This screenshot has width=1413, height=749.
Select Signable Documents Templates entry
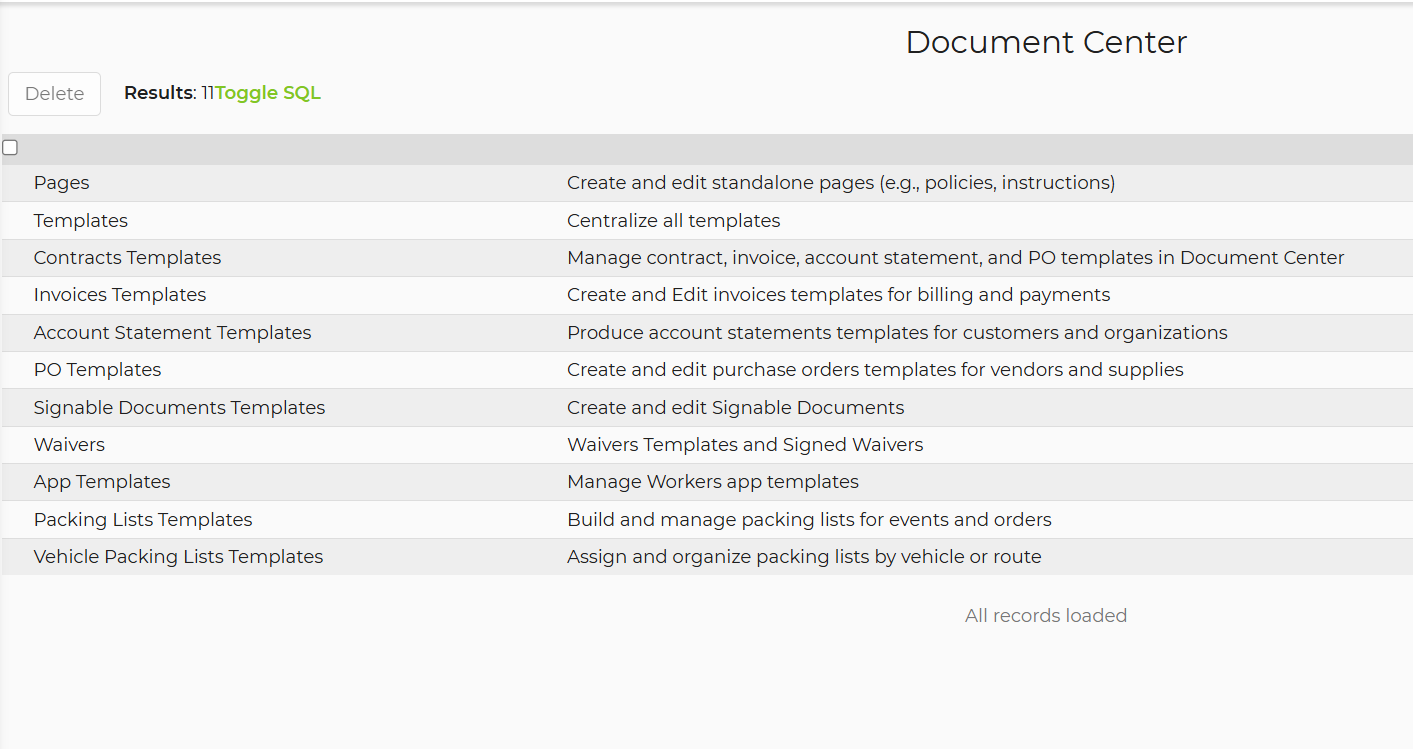[179, 408]
